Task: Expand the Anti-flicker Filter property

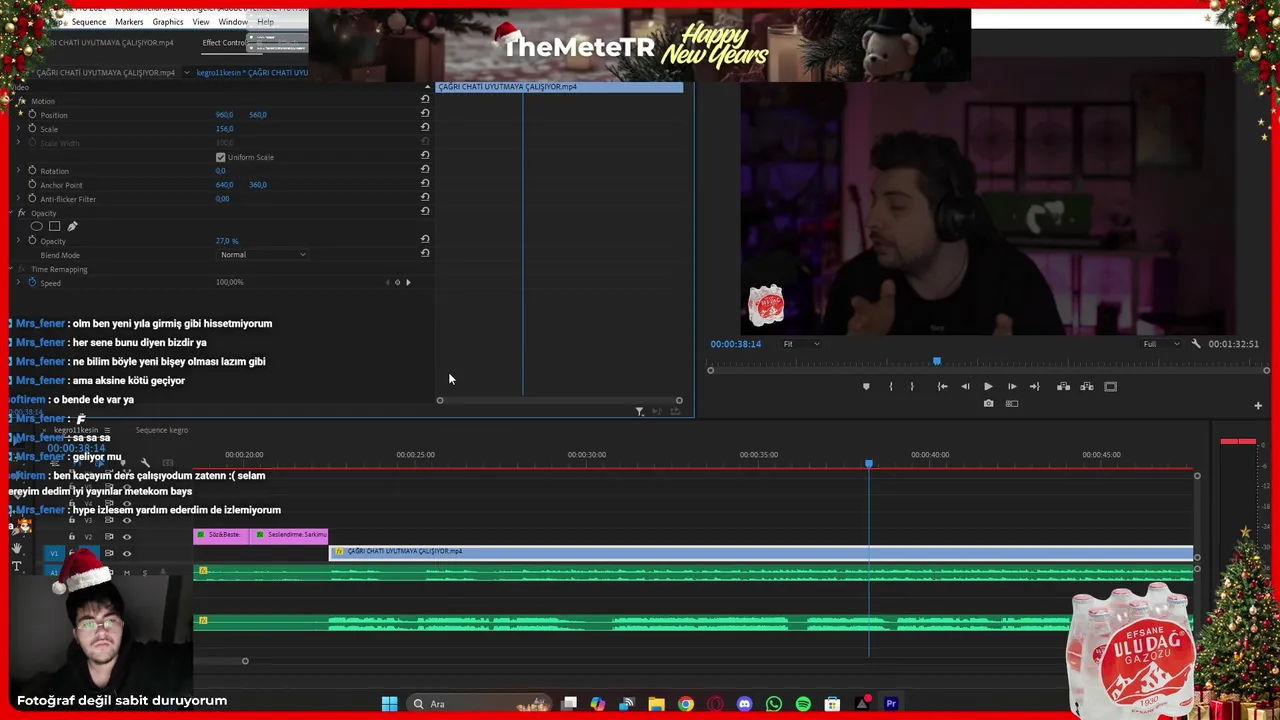Action: tap(18, 199)
